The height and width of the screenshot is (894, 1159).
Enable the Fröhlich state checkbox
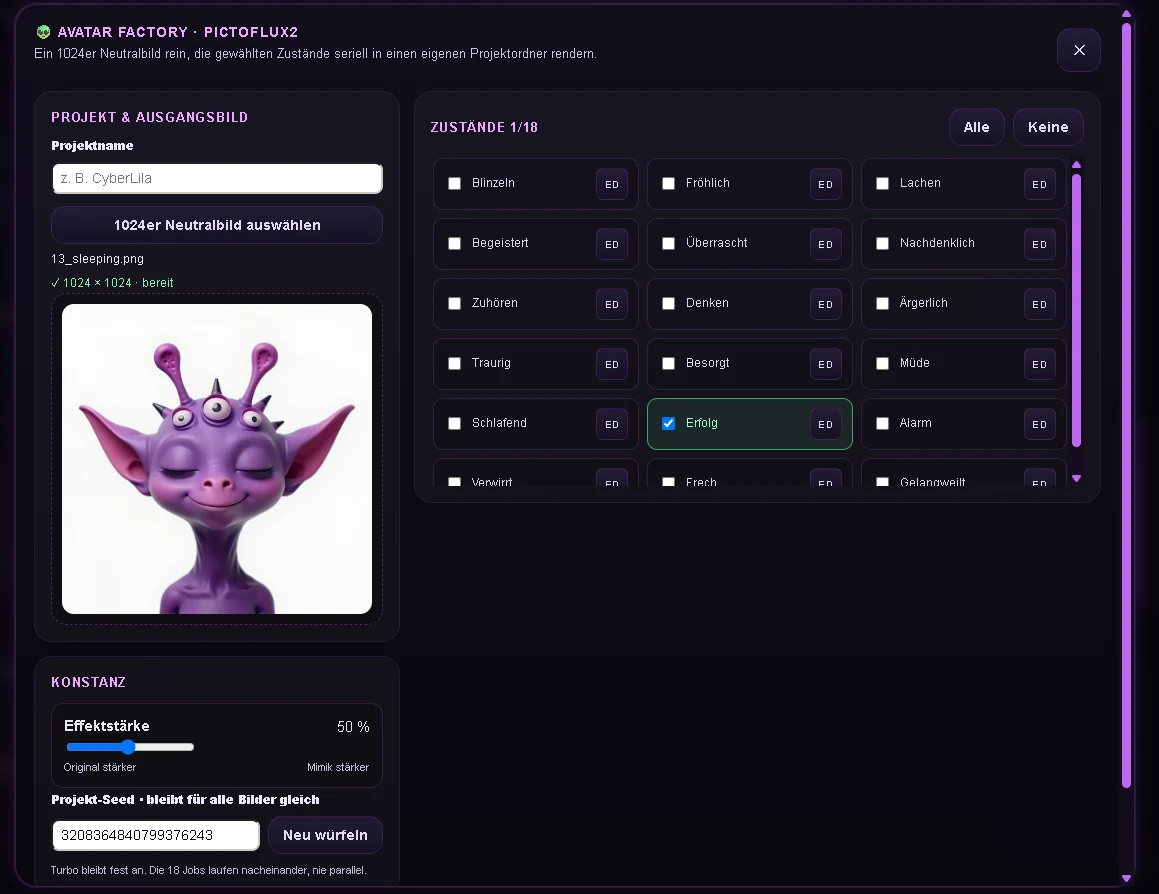(x=668, y=183)
